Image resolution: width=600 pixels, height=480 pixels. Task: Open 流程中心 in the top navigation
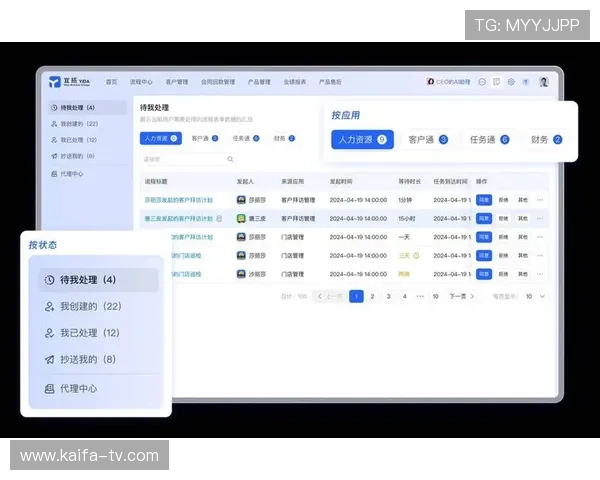[x=141, y=82]
